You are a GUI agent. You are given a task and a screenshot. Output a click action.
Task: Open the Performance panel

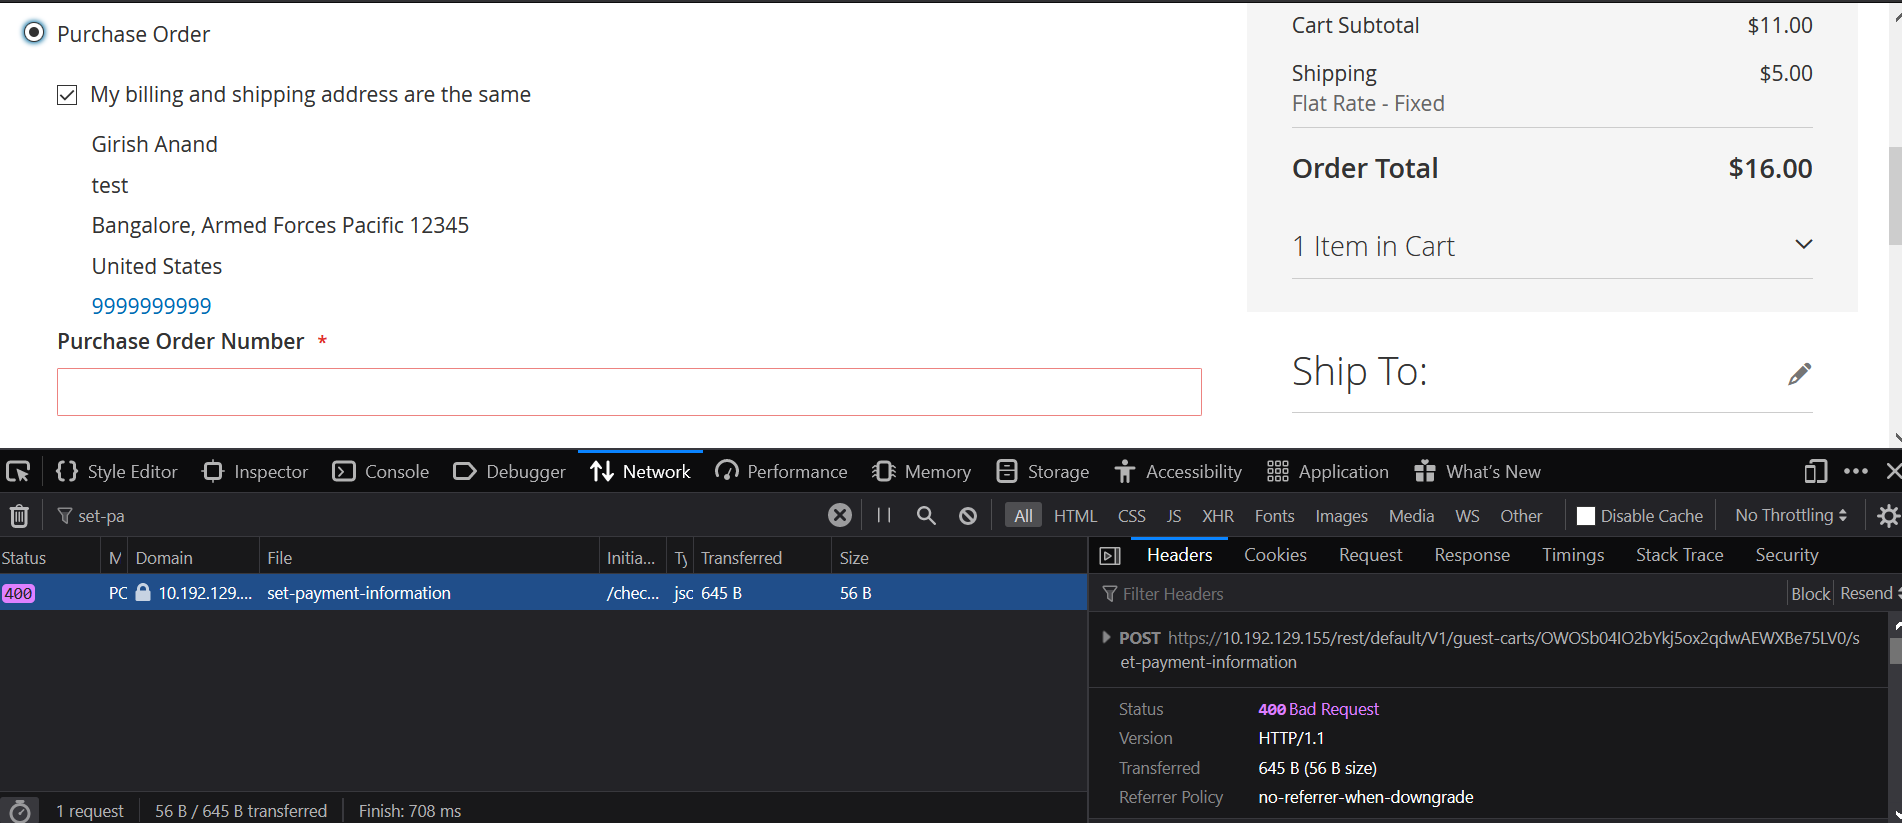[781, 471]
